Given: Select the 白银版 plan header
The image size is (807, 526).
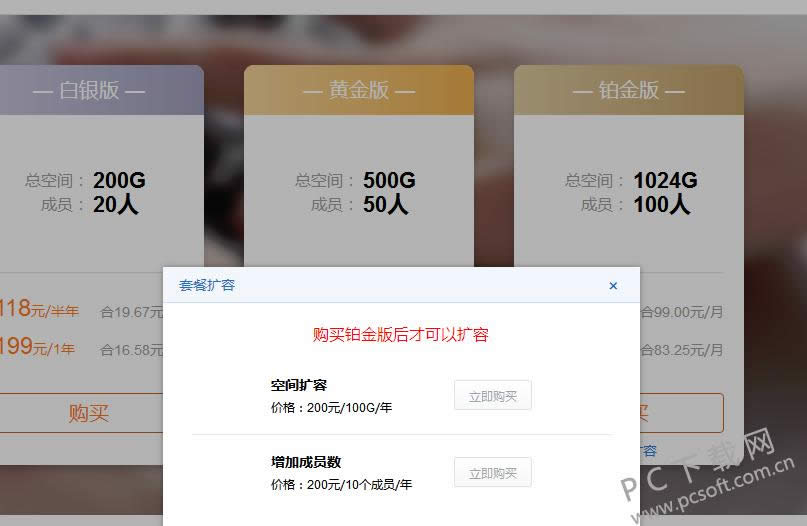Looking at the screenshot, I should [x=88, y=91].
